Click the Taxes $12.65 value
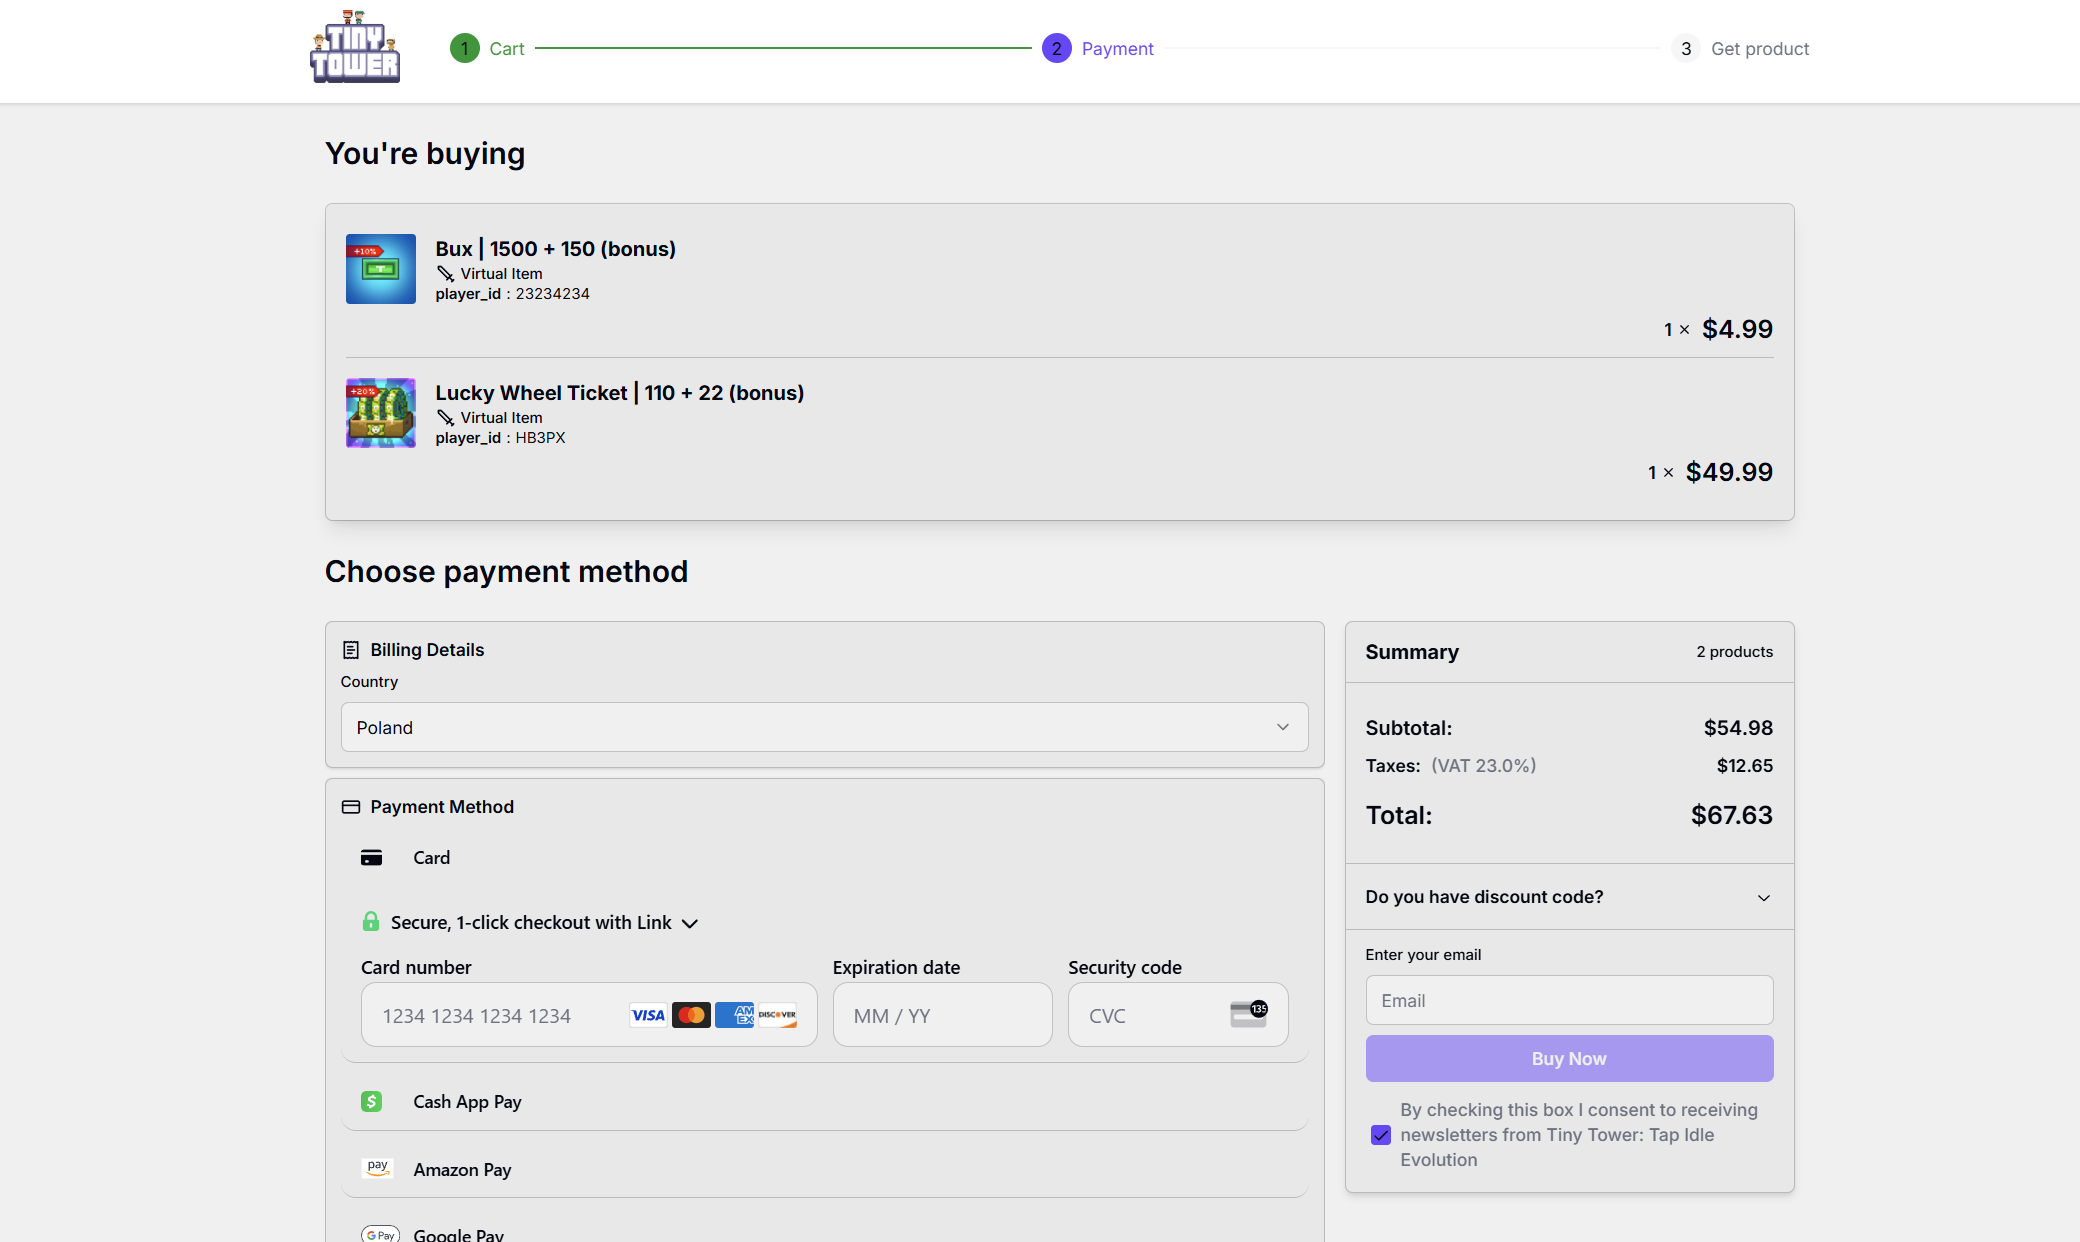Viewport: 2080px width, 1242px height. tap(1745, 766)
